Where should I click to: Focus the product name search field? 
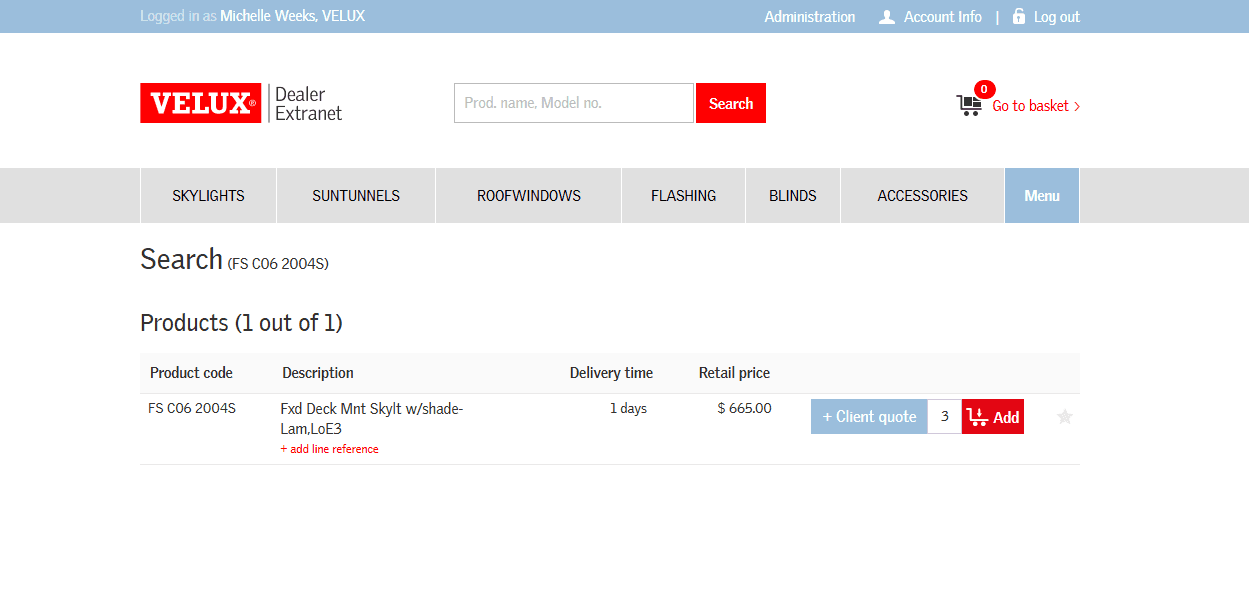pos(574,103)
